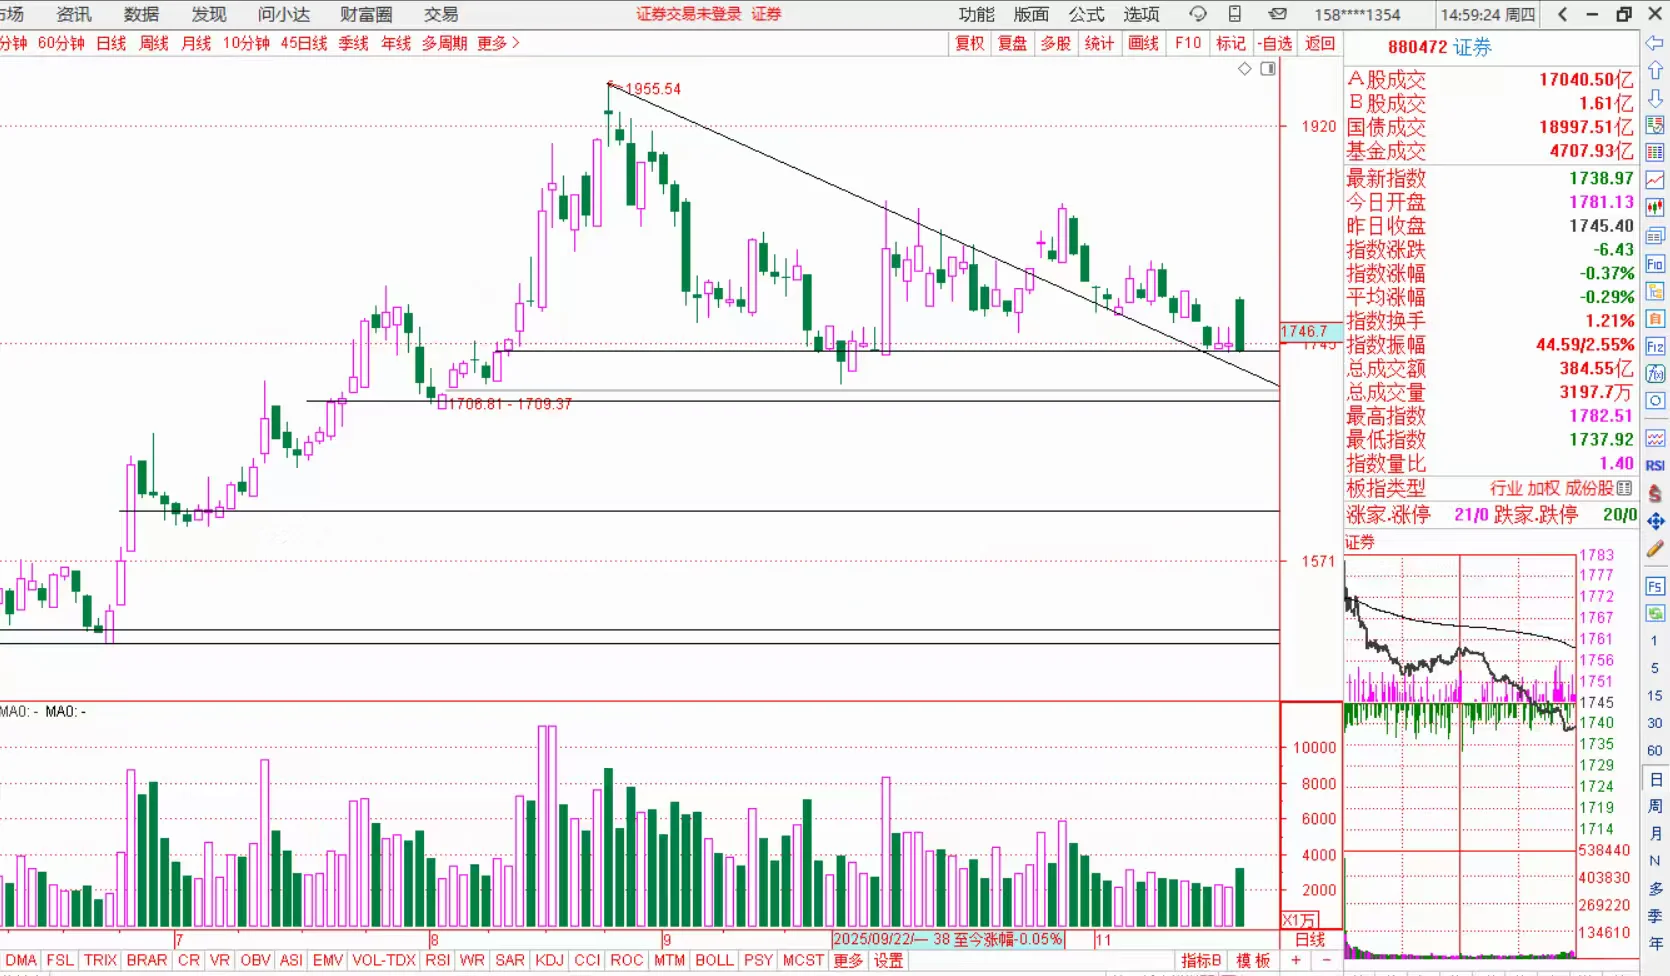Click the 统计 statistics button
Viewport: 1670px width, 976px height.
pos(1099,43)
